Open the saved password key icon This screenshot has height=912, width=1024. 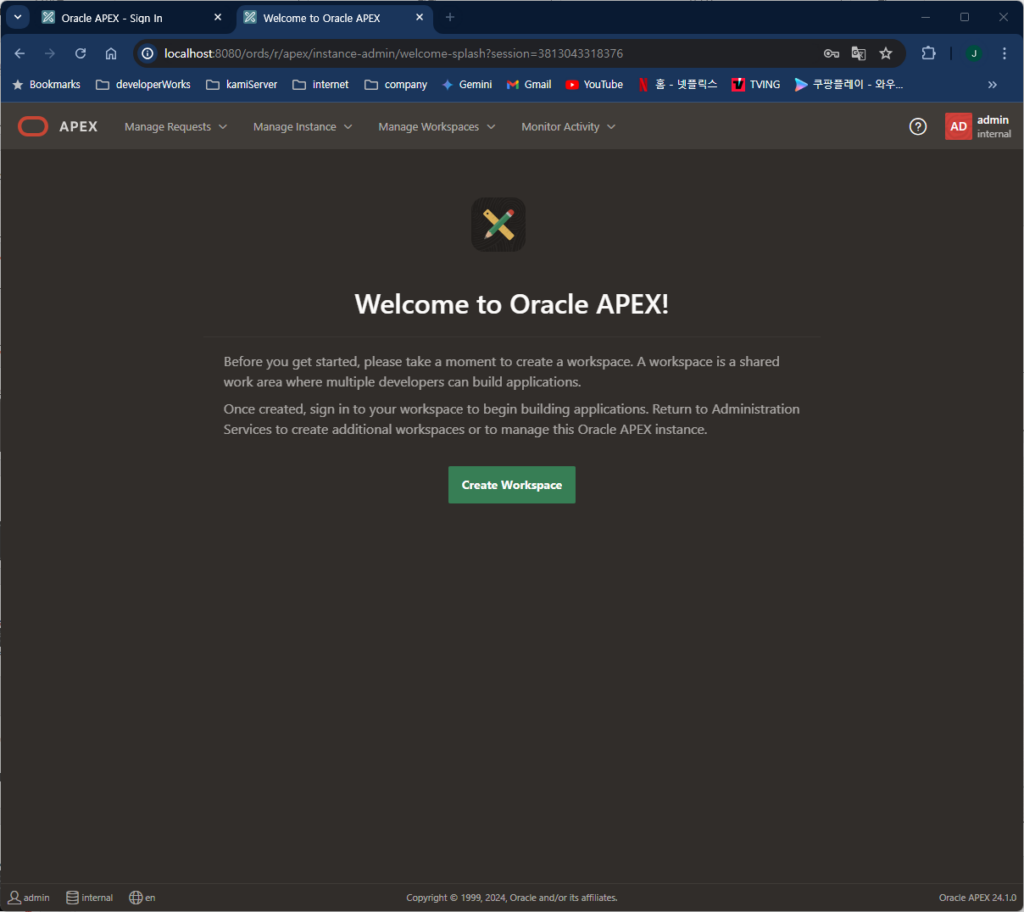click(831, 54)
